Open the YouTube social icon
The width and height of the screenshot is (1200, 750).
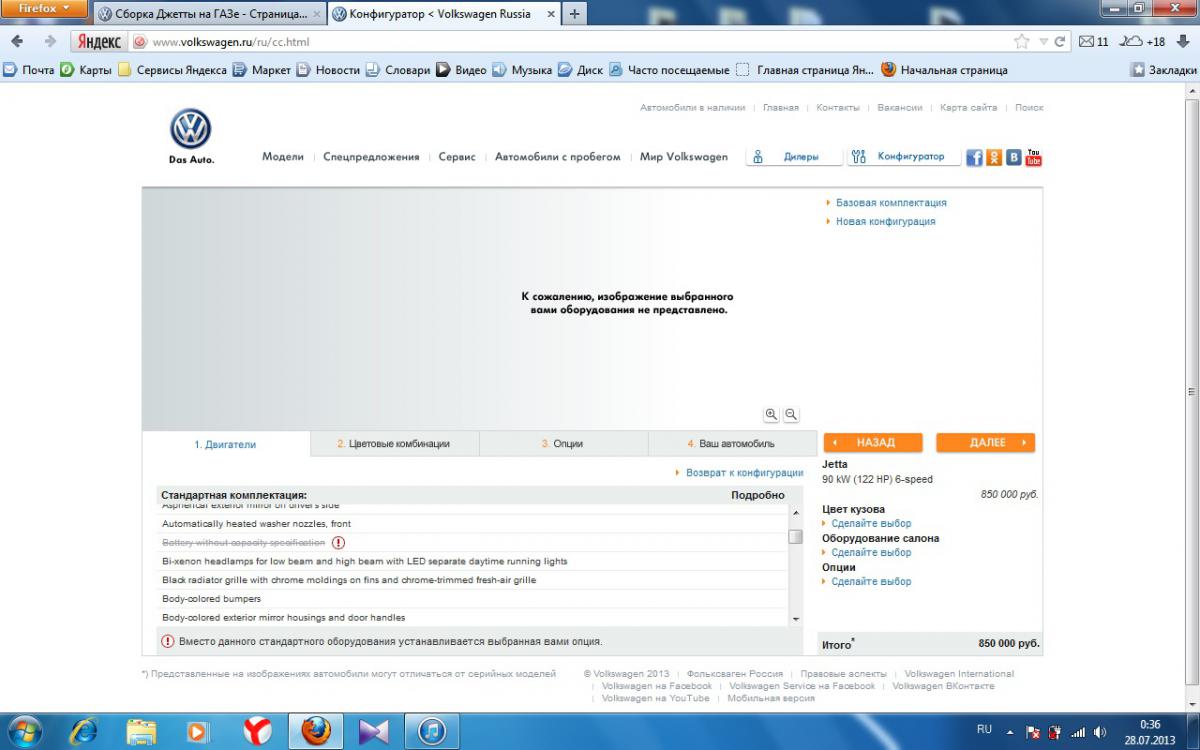(1034, 157)
